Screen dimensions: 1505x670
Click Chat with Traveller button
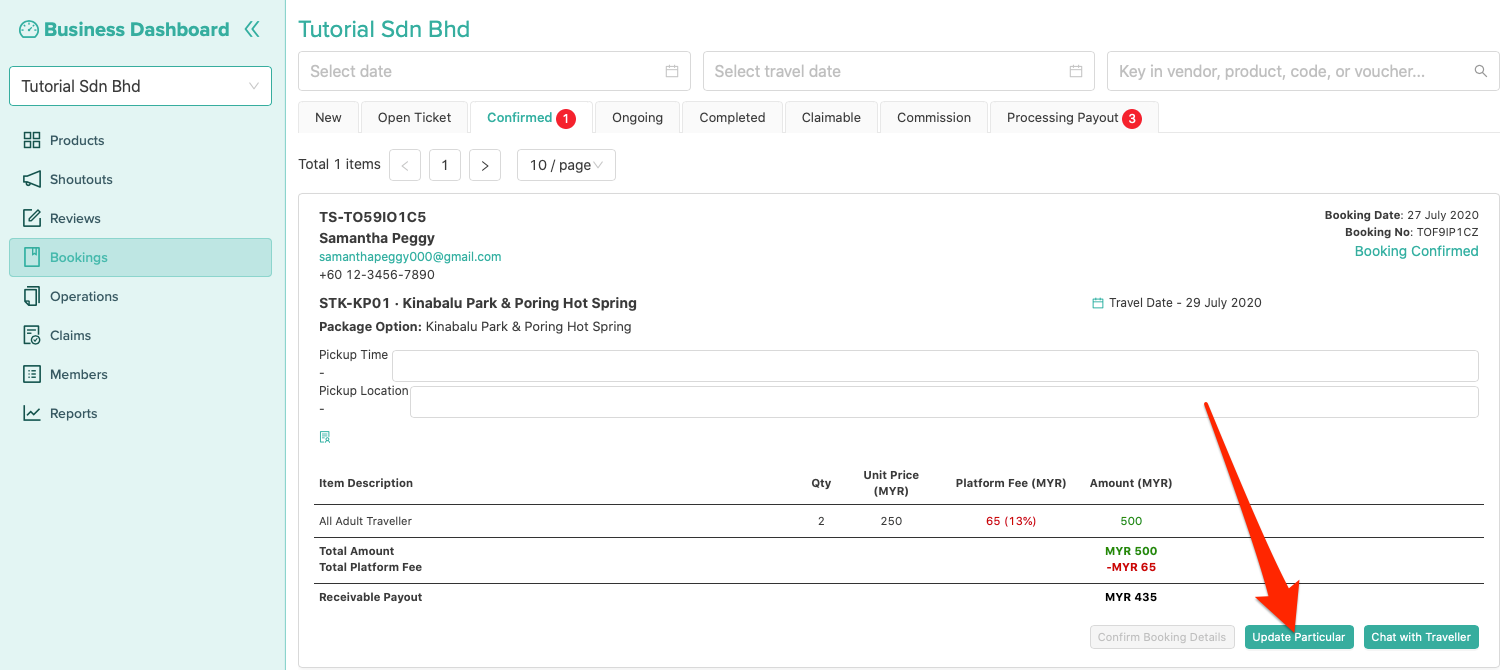pos(1420,637)
